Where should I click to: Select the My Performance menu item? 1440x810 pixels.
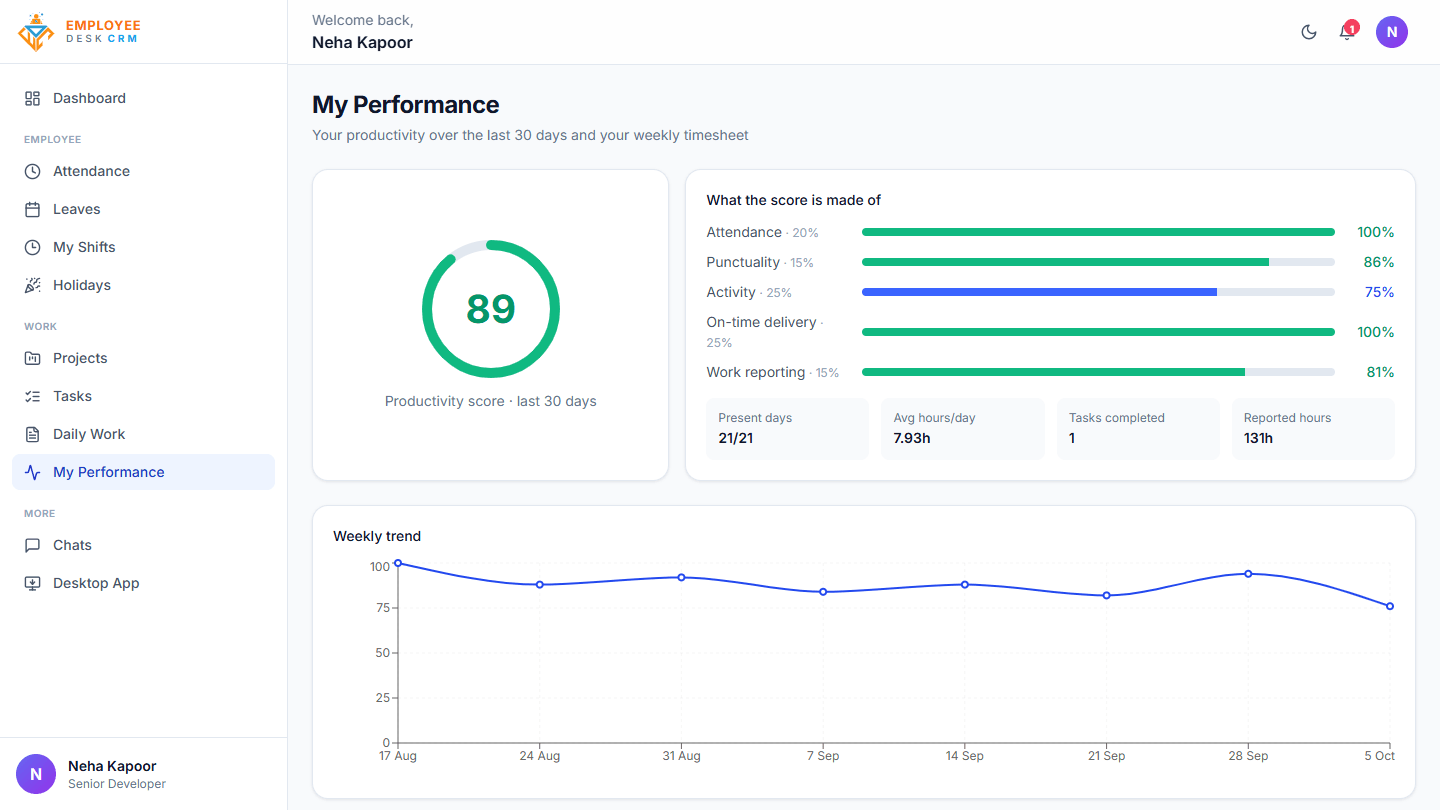tap(143, 472)
